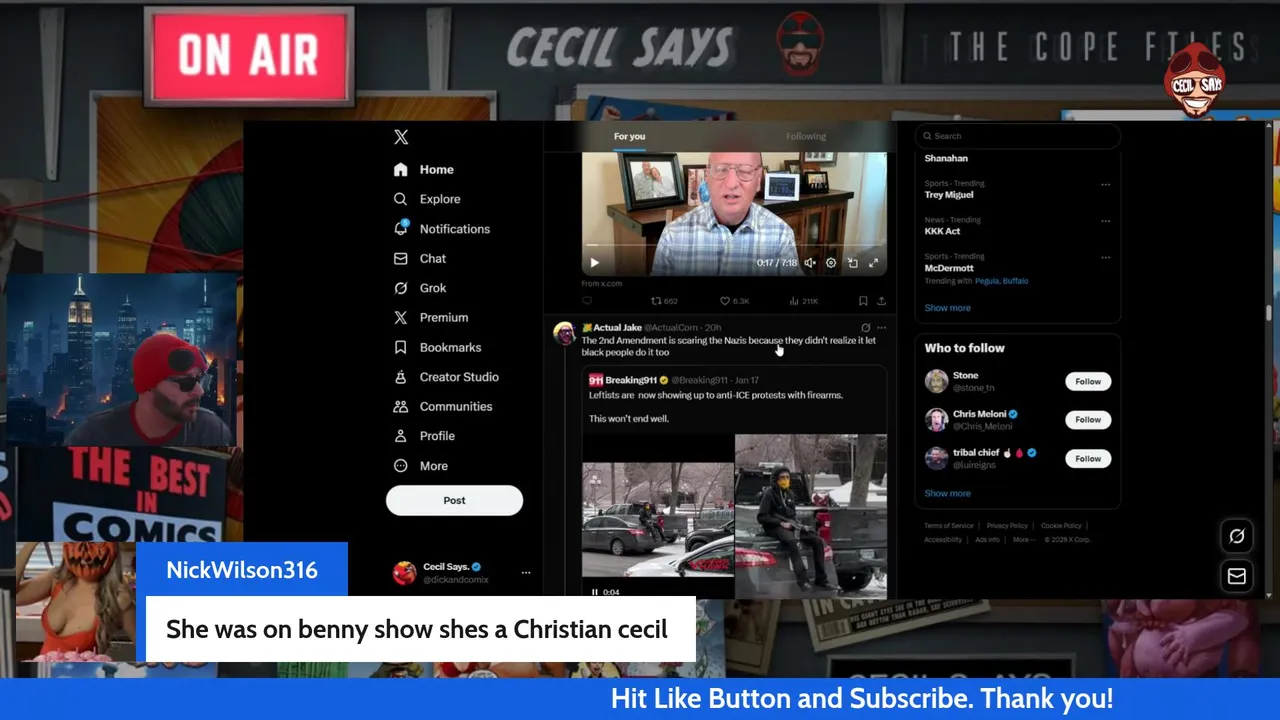Open more options for KKK Act trend
The image size is (1280, 720).
point(1105,221)
